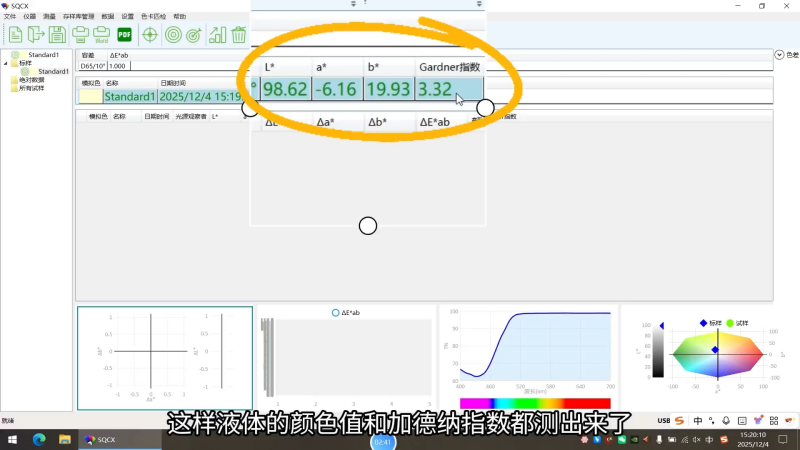The height and width of the screenshot is (450, 800).
Task: Click the spectral reflectance curve chart
Action: click(536, 346)
